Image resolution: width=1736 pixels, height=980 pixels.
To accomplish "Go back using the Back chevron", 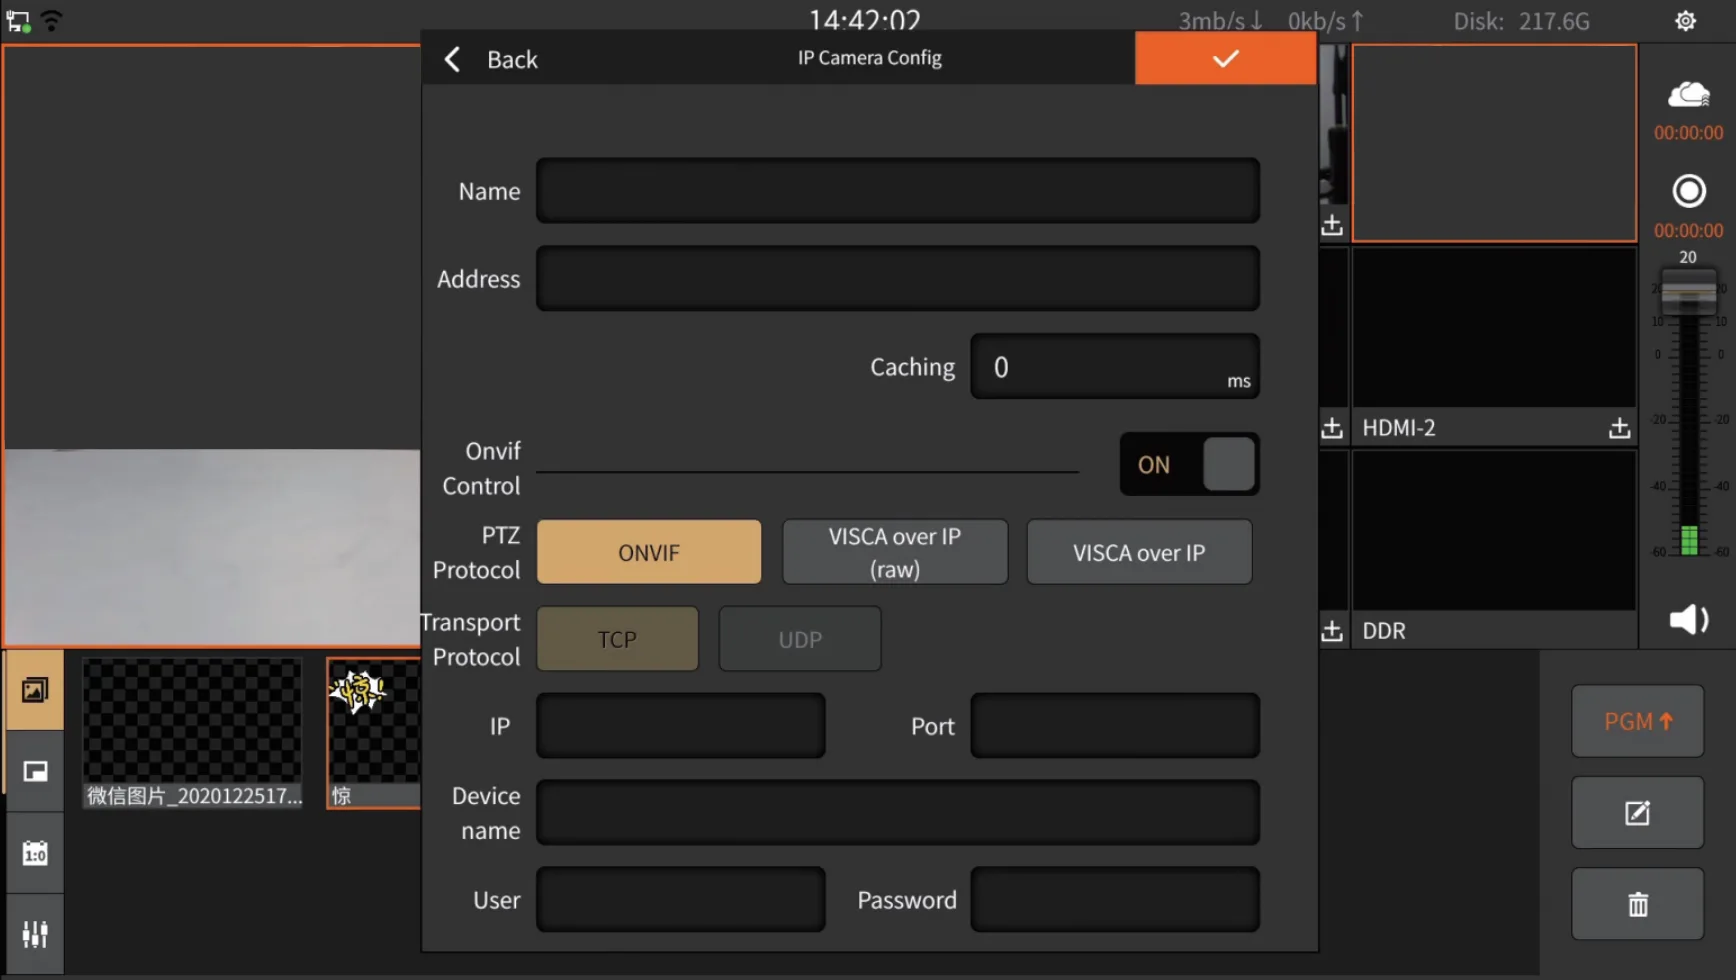I will pyautogui.click(x=491, y=59).
